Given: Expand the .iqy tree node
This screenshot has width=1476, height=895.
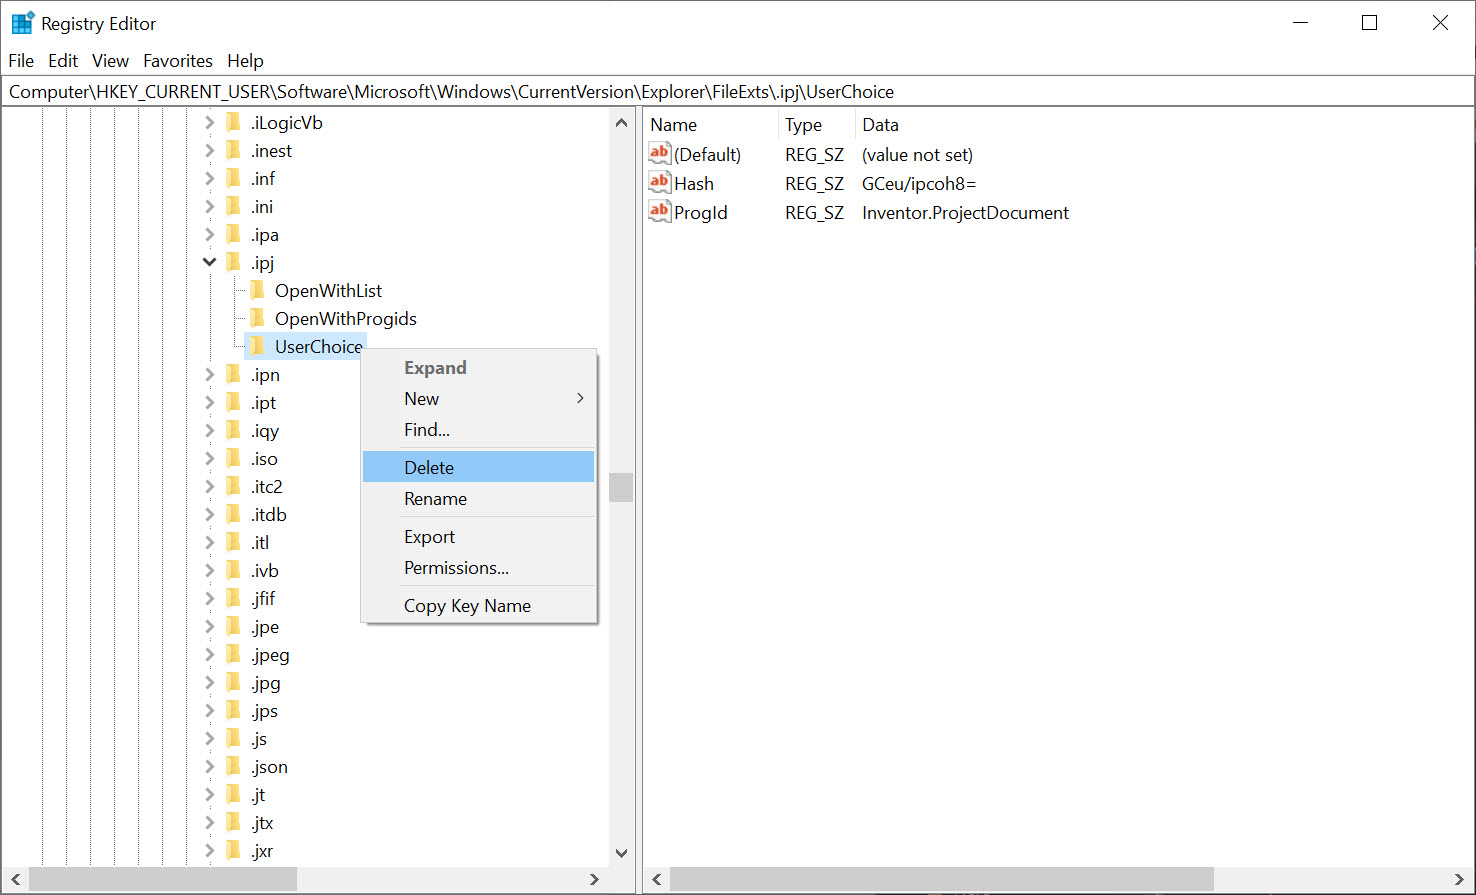Looking at the screenshot, I should 209,430.
